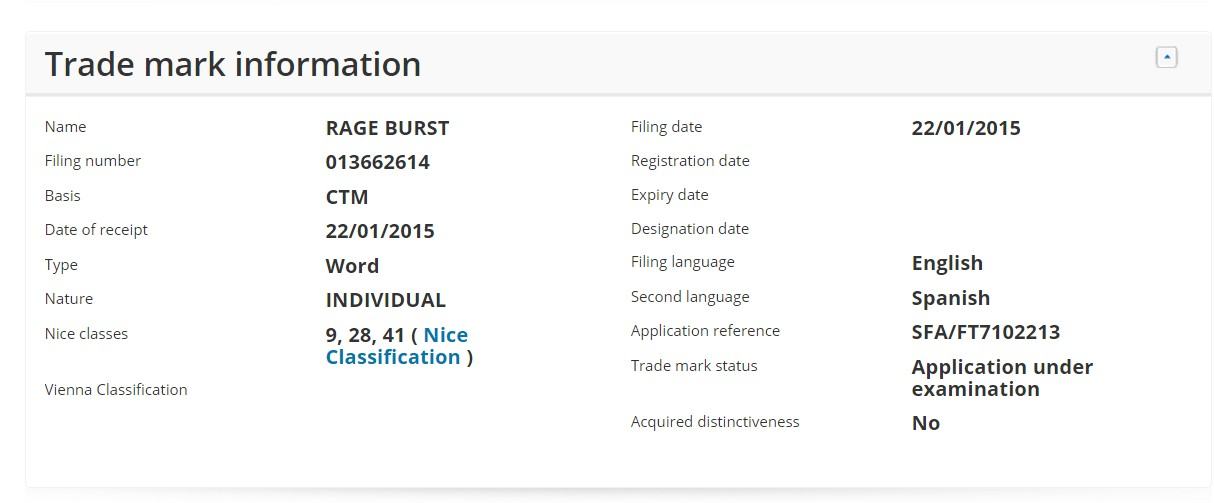Screen dimensions: 1214x503
Task: Open the Nice Classification link
Action: (397, 346)
